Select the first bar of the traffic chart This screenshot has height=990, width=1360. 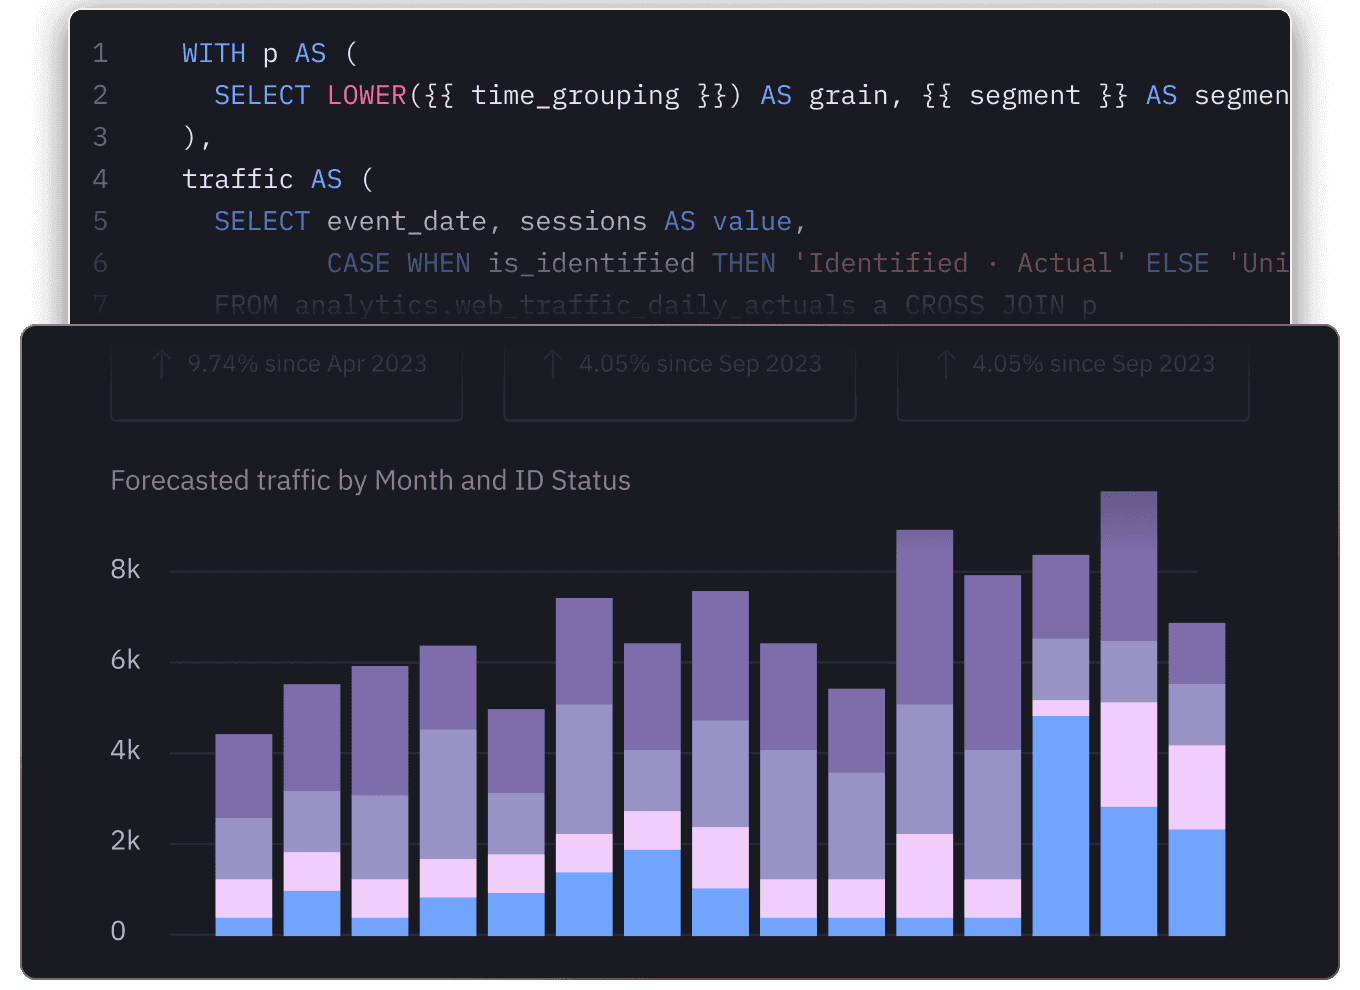[x=244, y=835]
